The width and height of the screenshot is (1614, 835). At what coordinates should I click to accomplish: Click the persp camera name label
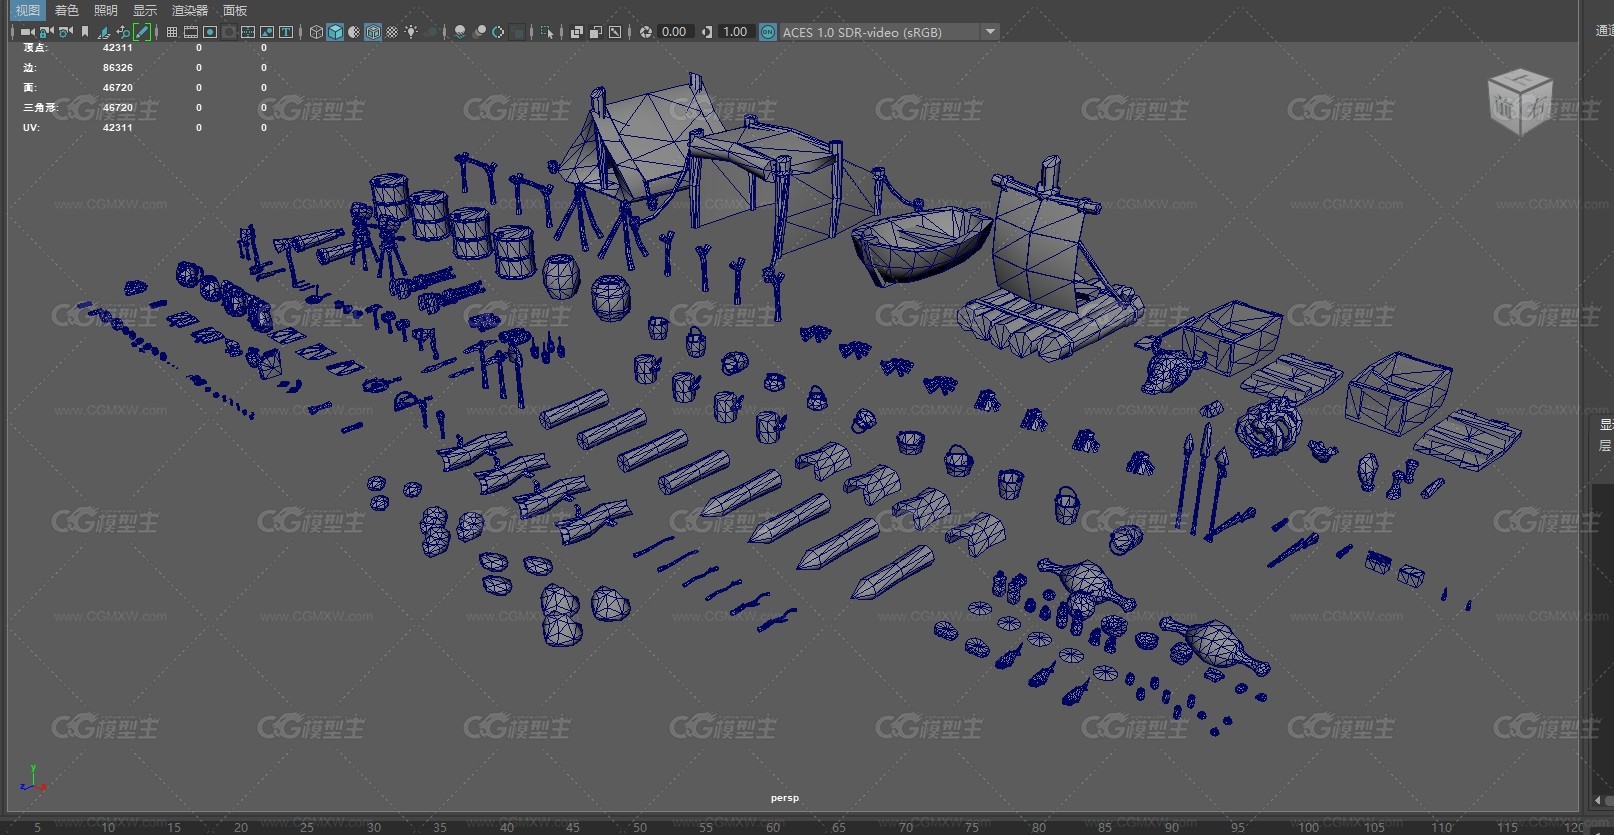tap(785, 798)
